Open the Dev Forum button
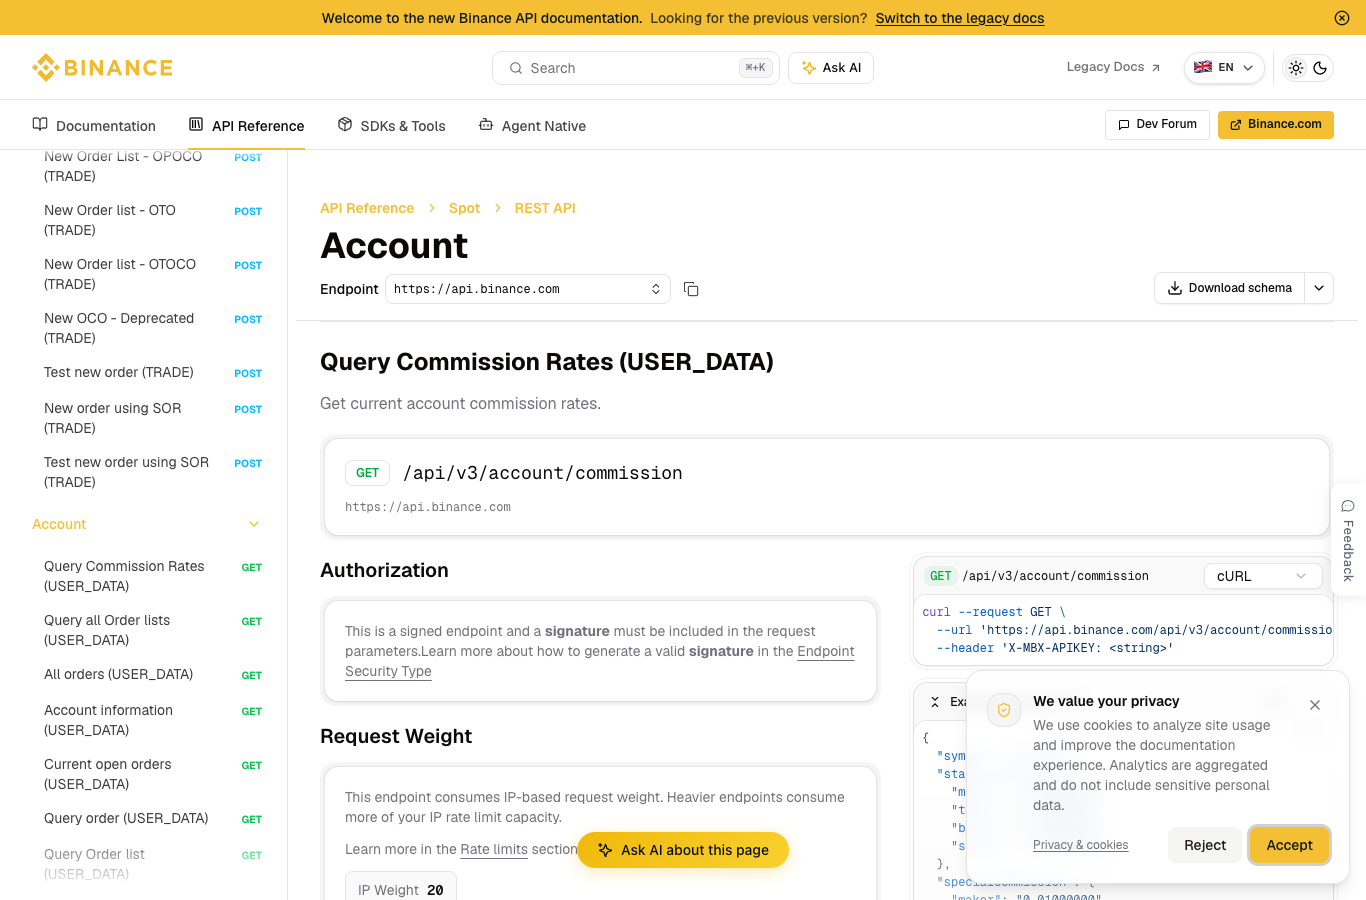The height and width of the screenshot is (900, 1366). [x=1157, y=124]
